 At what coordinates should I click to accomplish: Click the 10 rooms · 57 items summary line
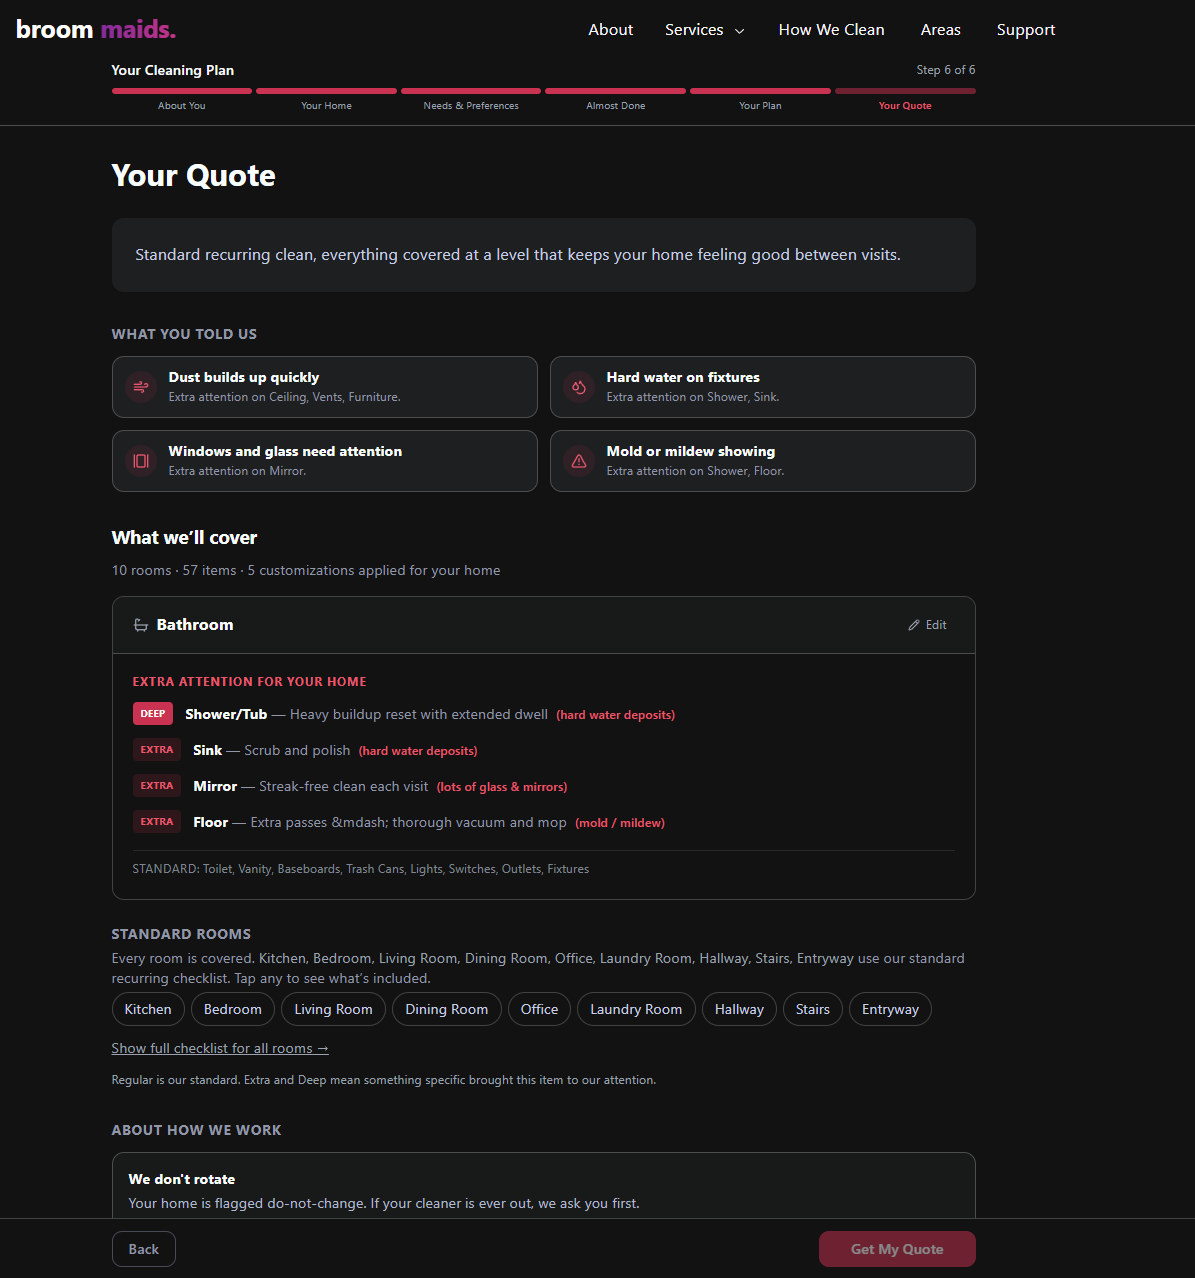click(306, 570)
